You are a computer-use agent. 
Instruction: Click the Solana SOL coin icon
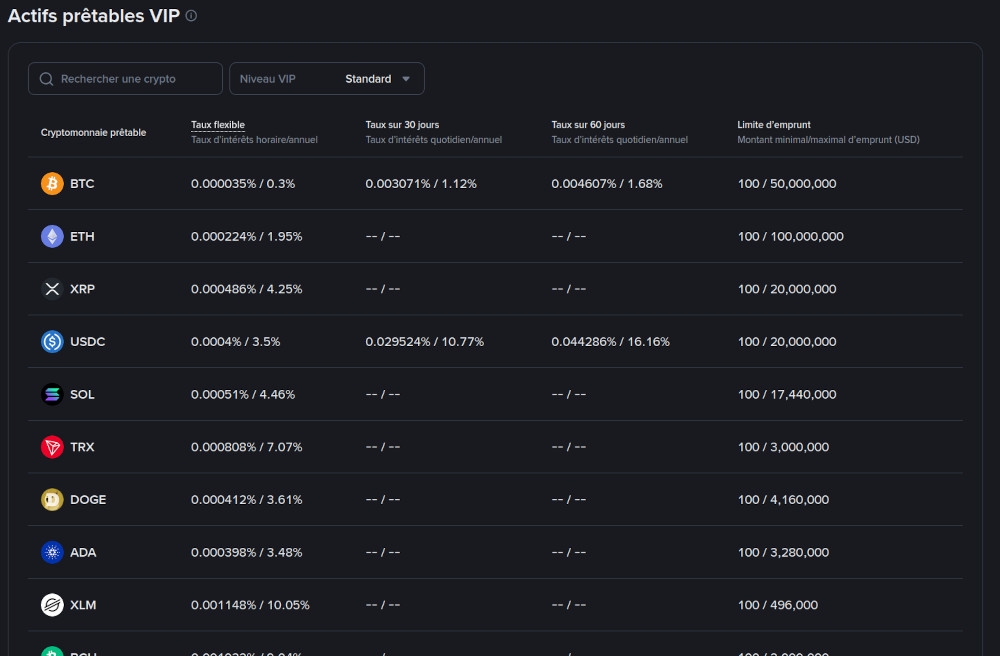[52, 395]
